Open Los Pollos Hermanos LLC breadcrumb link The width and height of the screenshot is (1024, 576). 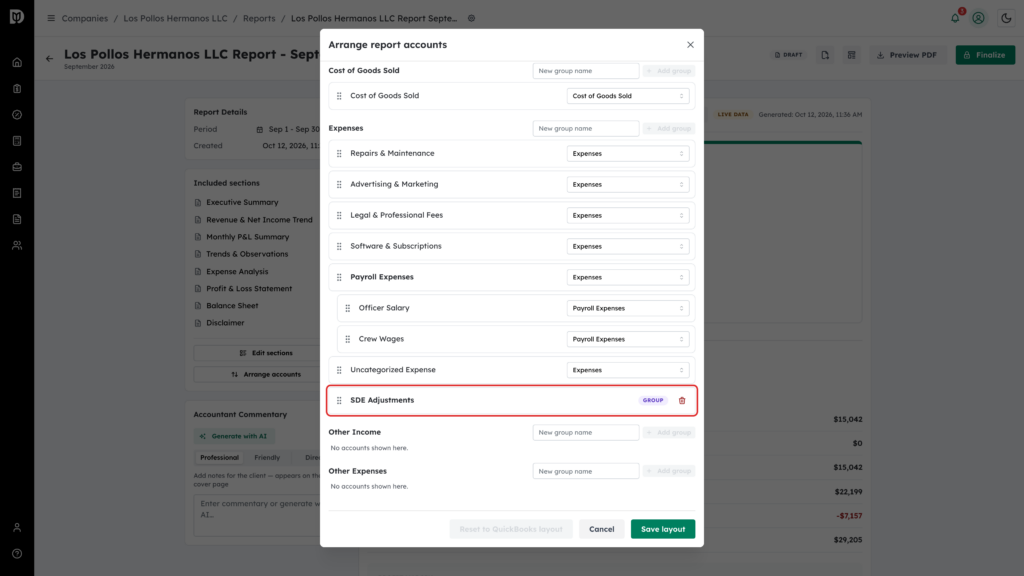(176, 18)
